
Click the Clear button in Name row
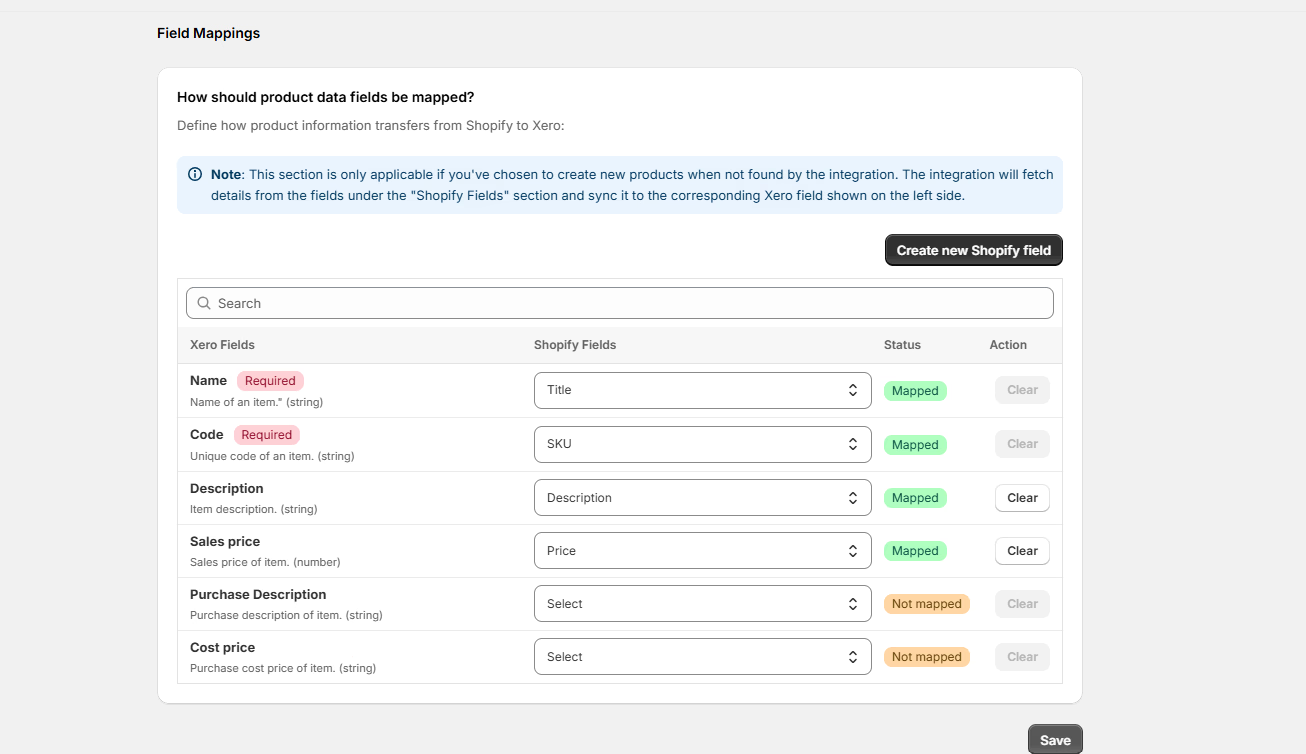(1022, 390)
